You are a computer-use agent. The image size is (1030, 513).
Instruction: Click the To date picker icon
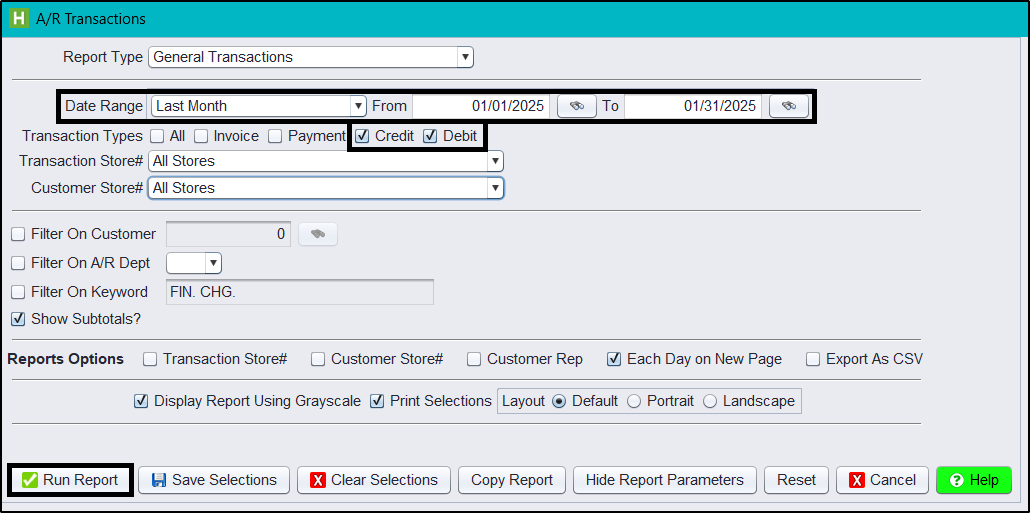coord(788,106)
